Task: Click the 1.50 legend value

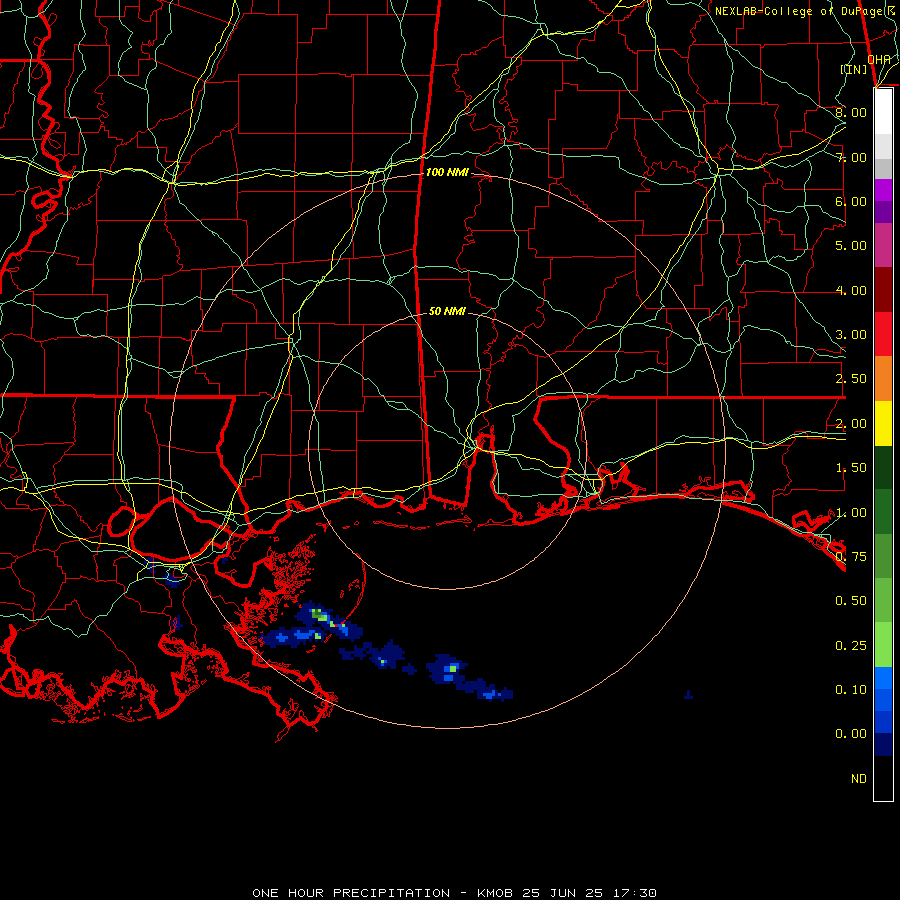Action: (x=851, y=468)
